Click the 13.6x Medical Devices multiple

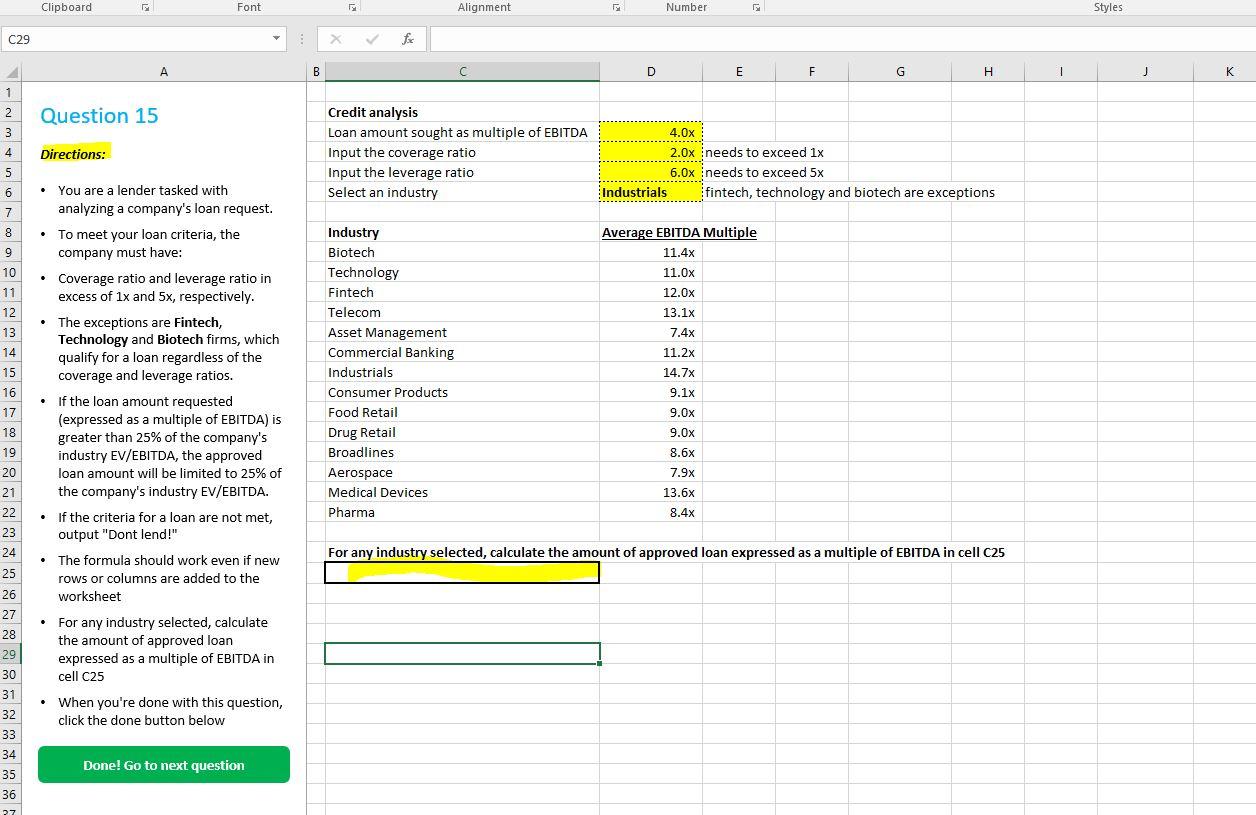(678, 492)
